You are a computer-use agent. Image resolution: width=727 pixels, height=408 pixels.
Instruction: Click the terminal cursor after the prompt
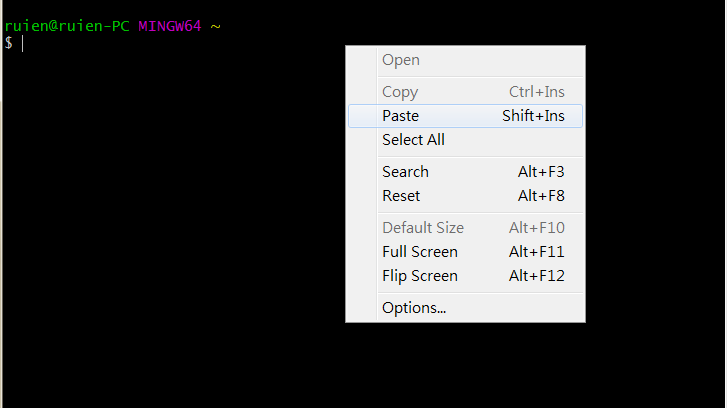[22, 43]
